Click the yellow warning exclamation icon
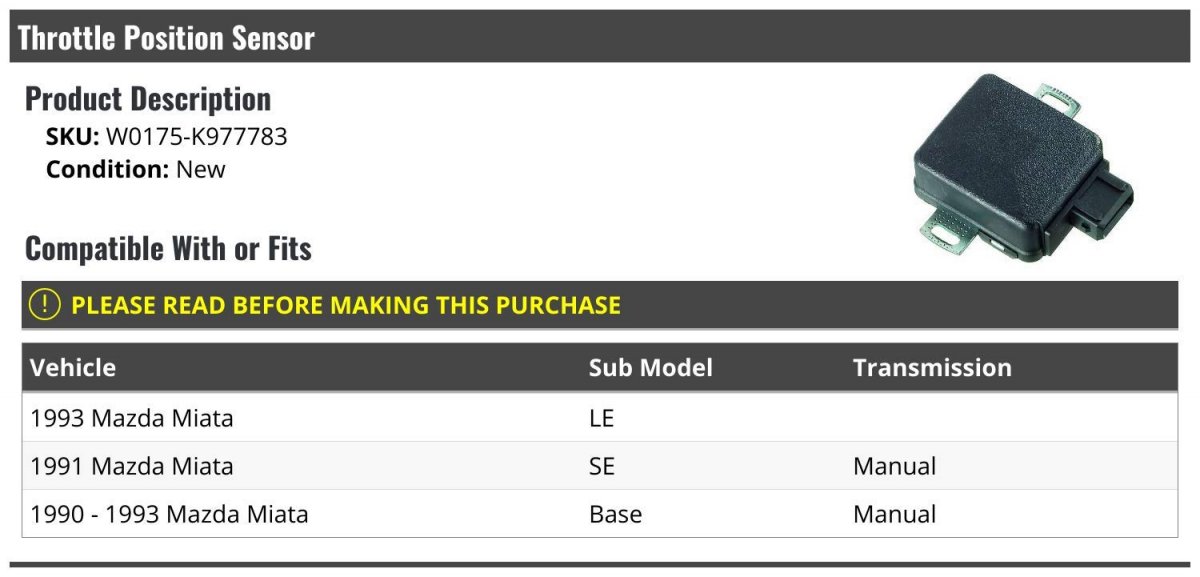This screenshot has height=577, width=1200. (x=45, y=304)
